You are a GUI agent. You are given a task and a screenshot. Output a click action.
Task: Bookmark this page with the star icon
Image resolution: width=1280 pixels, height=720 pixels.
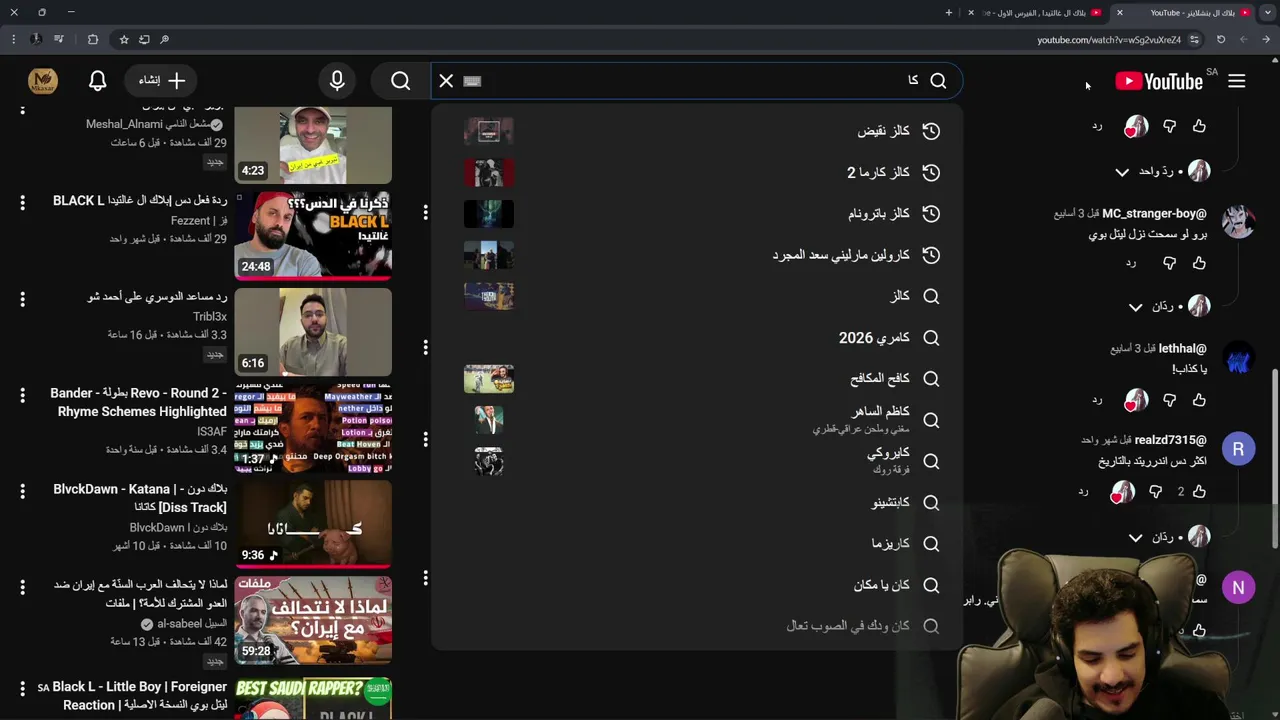(124, 40)
